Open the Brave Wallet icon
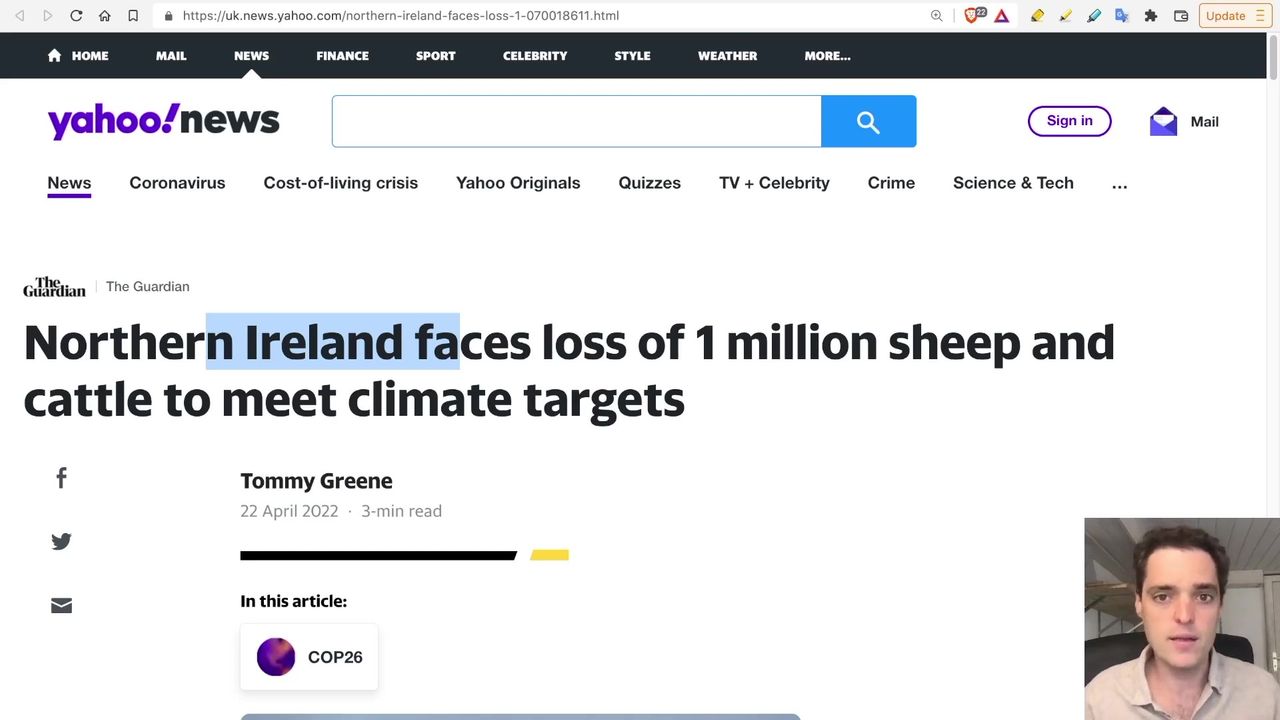 coord(1181,16)
